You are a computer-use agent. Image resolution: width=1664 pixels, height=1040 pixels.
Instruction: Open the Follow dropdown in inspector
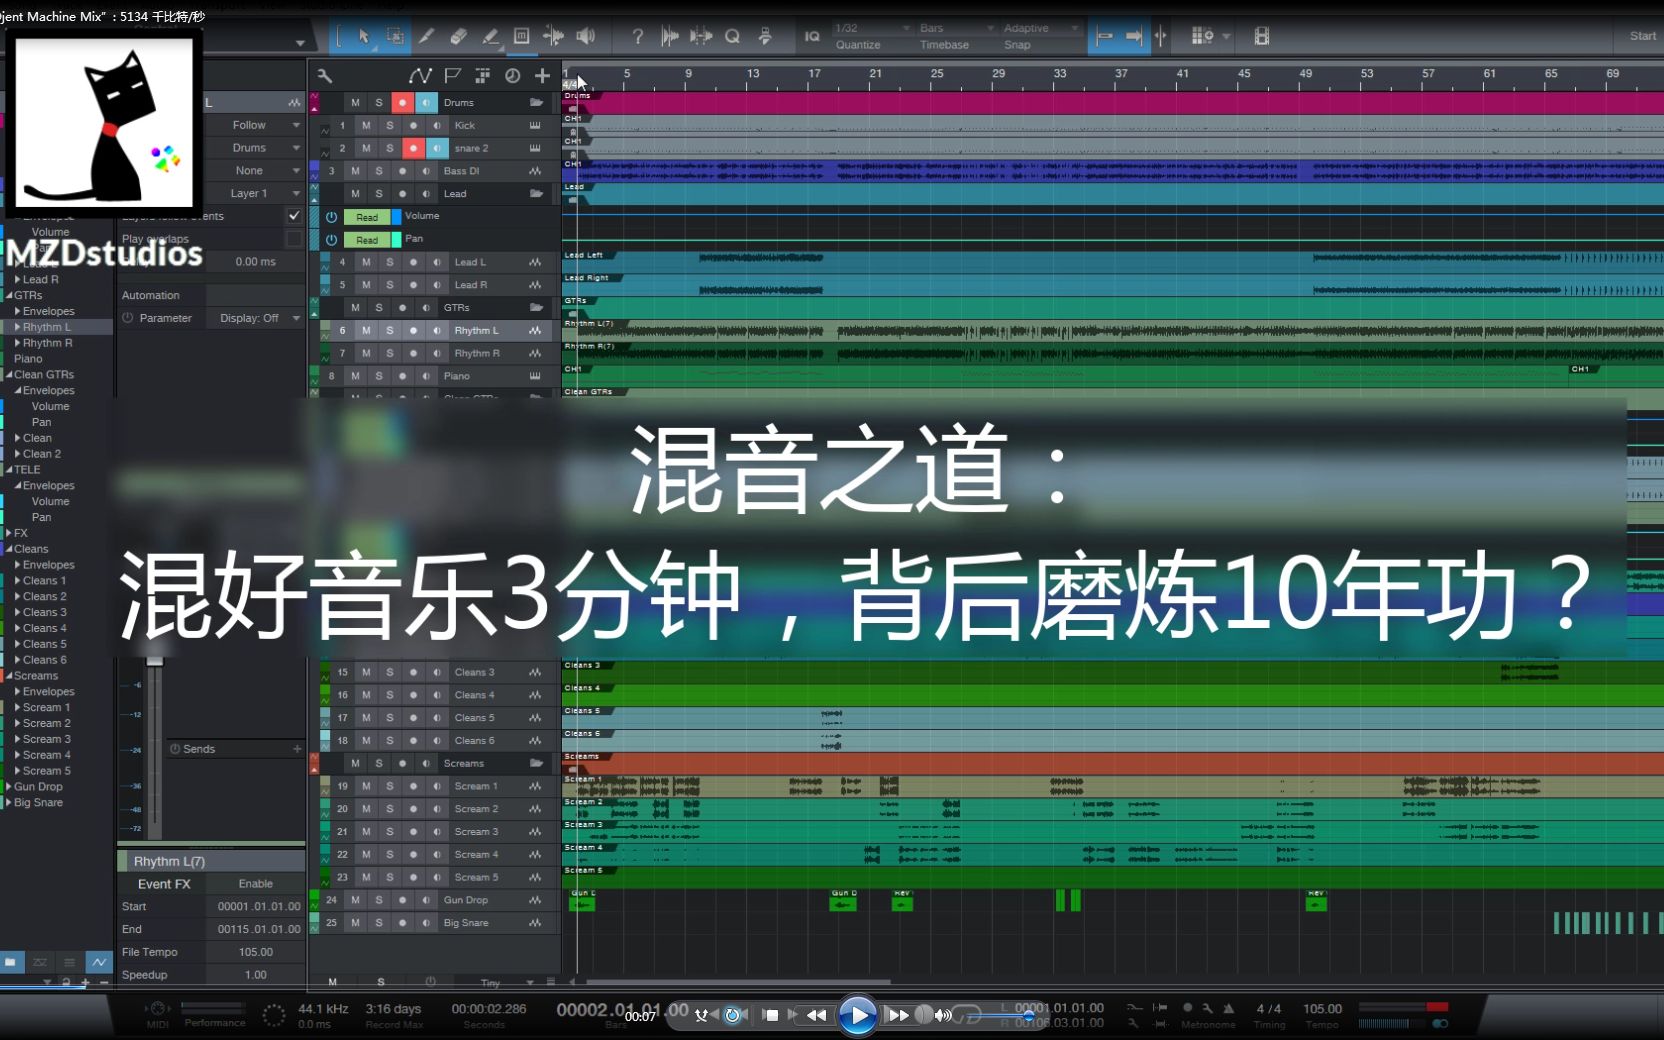tap(255, 125)
